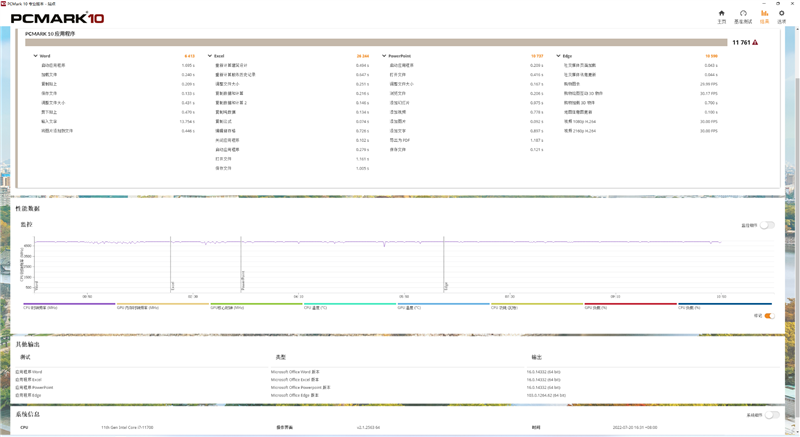
Task: Toggle the hardware monitoring details switch
Action: tap(767, 225)
